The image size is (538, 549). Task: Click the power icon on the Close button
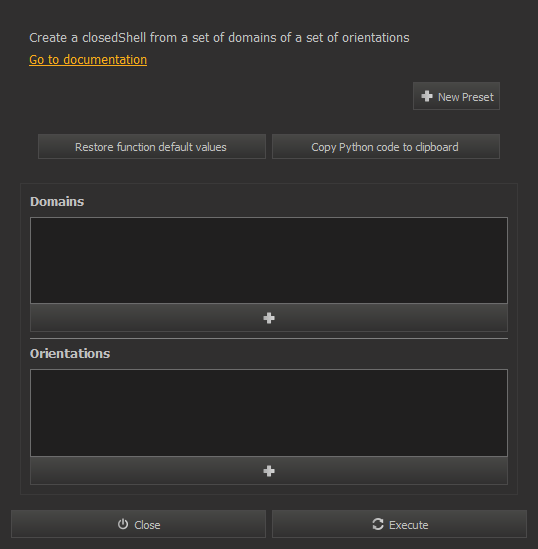pyautogui.click(x=123, y=524)
